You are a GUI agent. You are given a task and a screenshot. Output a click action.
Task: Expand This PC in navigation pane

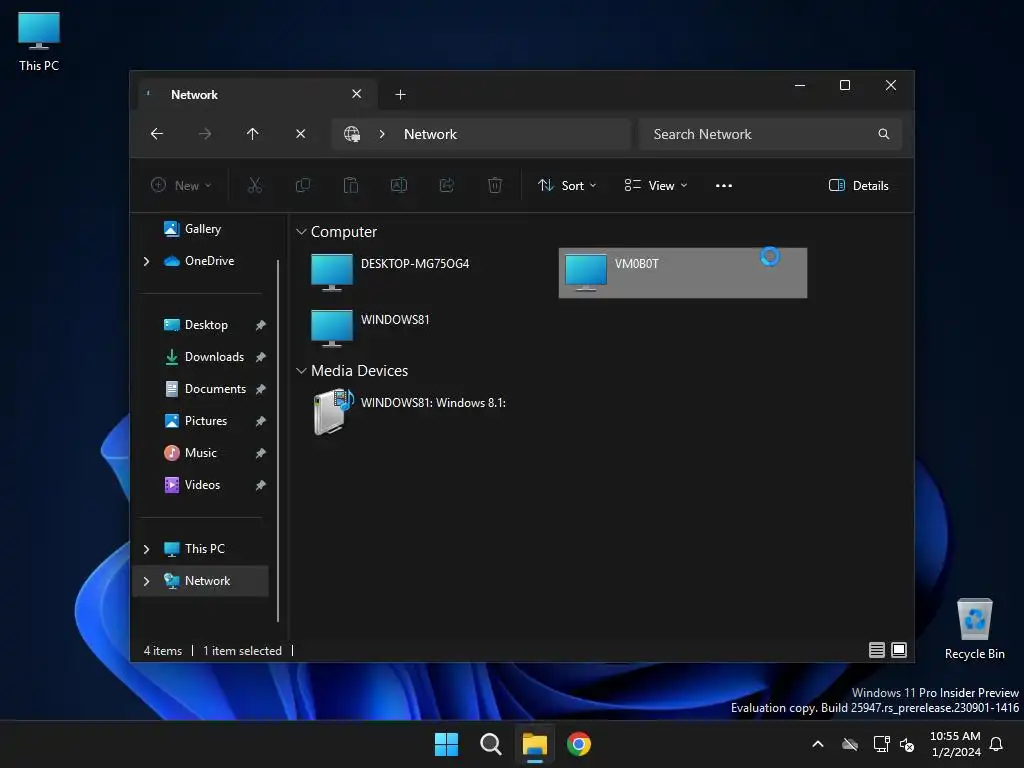pyautogui.click(x=146, y=549)
